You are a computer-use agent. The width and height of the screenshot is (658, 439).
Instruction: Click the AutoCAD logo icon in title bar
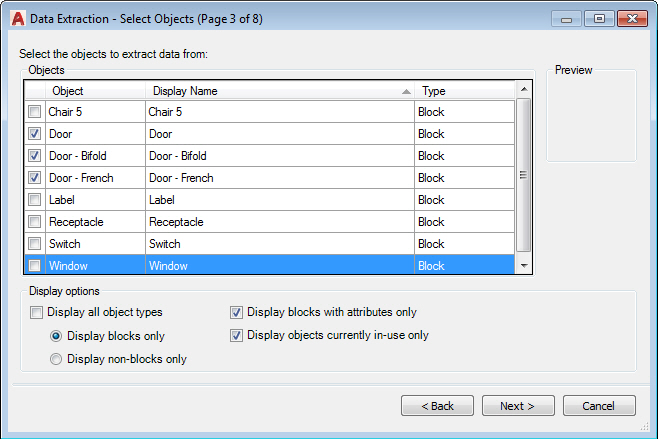point(18,19)
